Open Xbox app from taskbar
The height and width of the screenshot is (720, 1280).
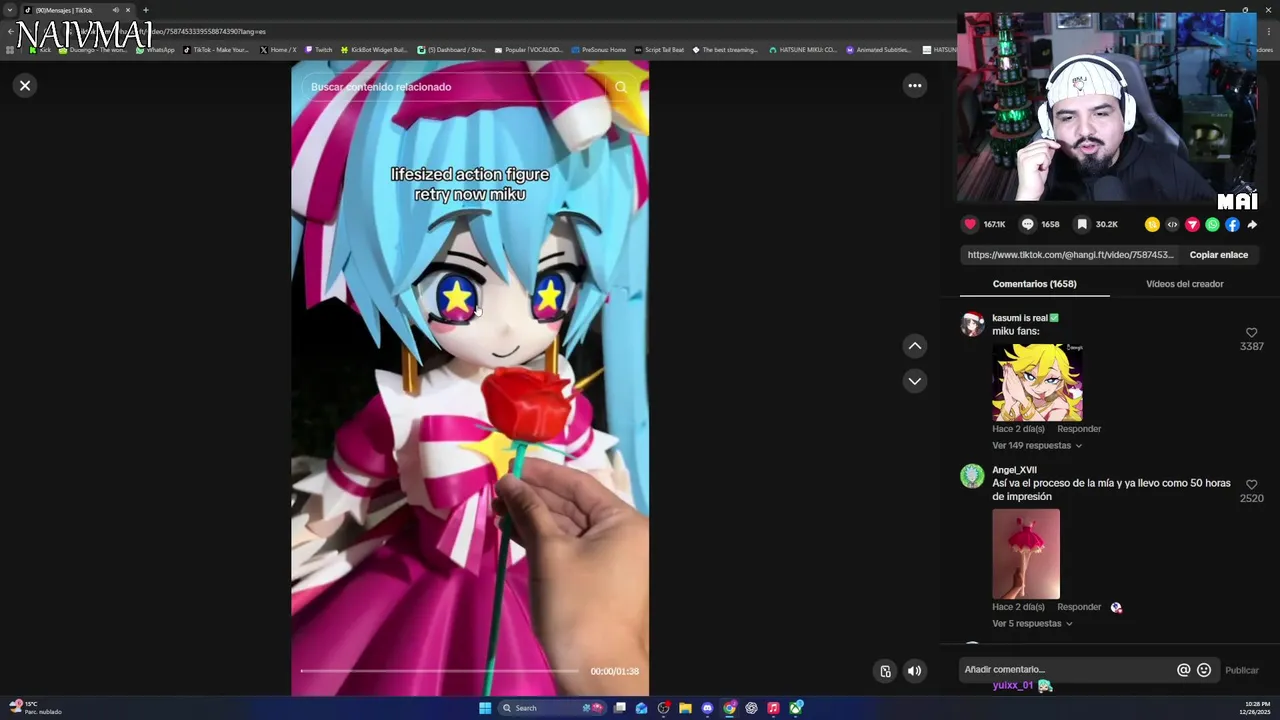[x=796, y=708]
